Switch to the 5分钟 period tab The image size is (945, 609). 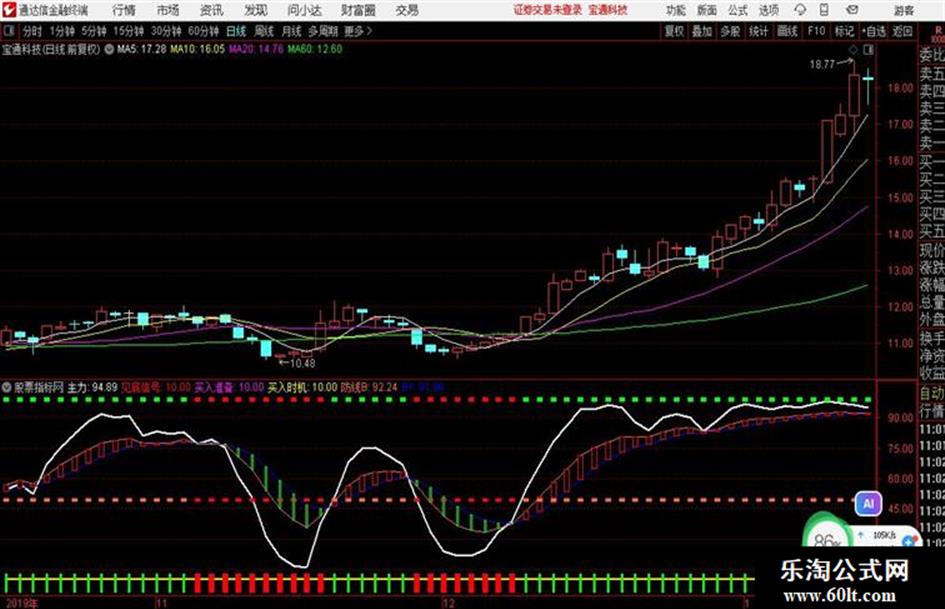point(93,31)
